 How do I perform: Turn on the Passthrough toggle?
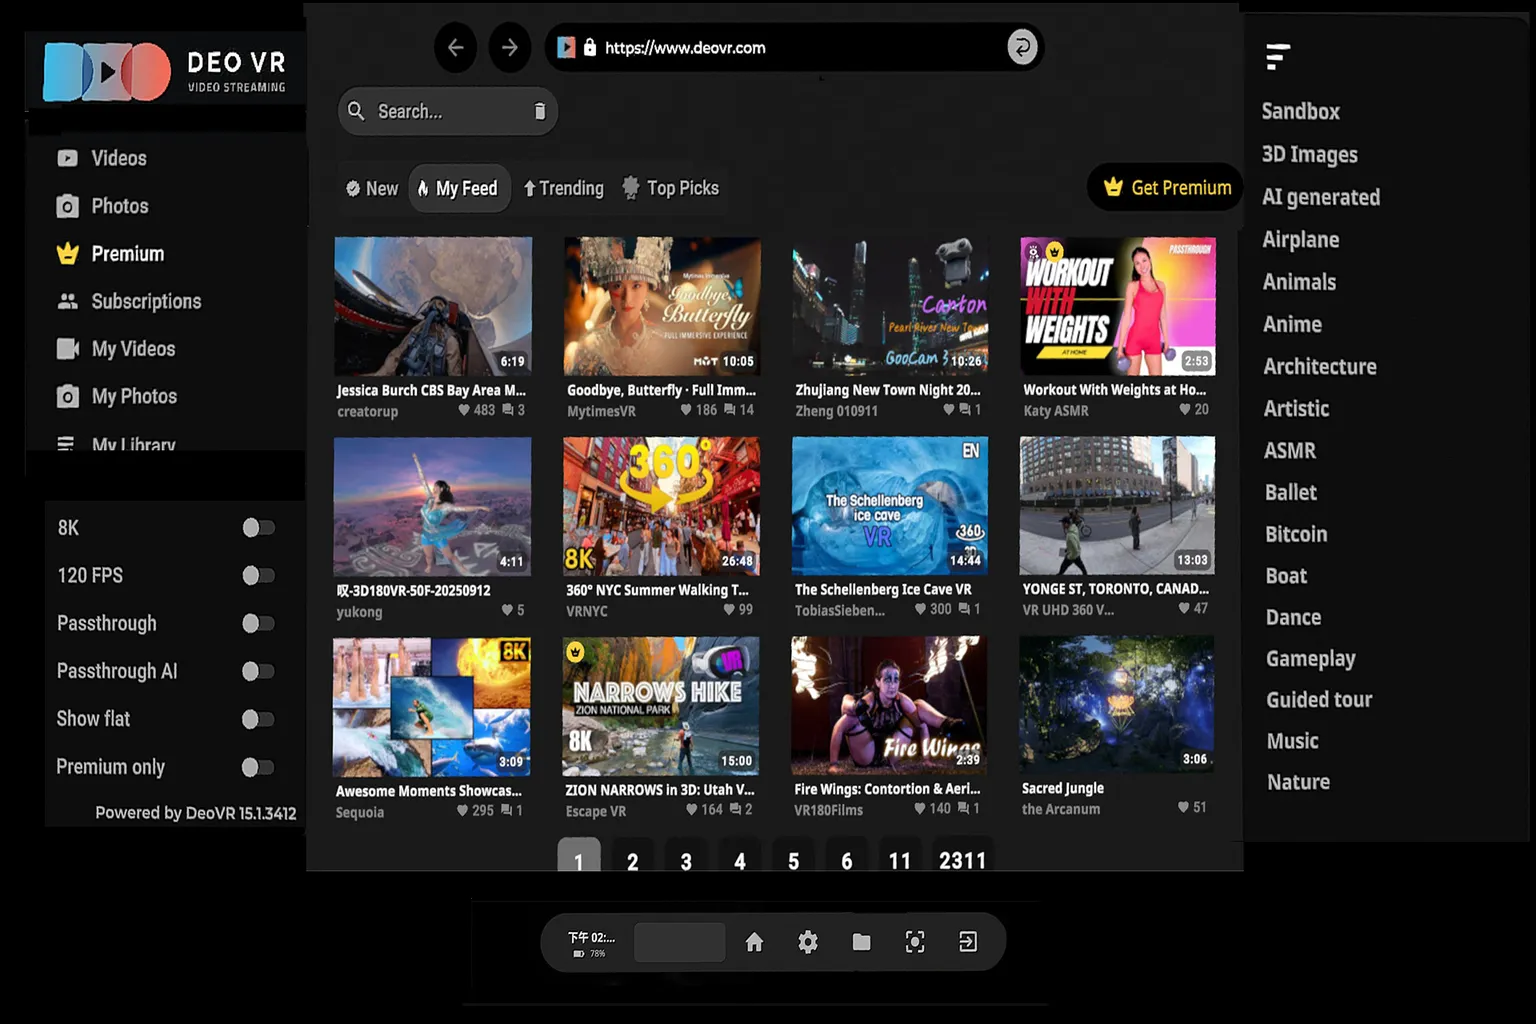258,624
